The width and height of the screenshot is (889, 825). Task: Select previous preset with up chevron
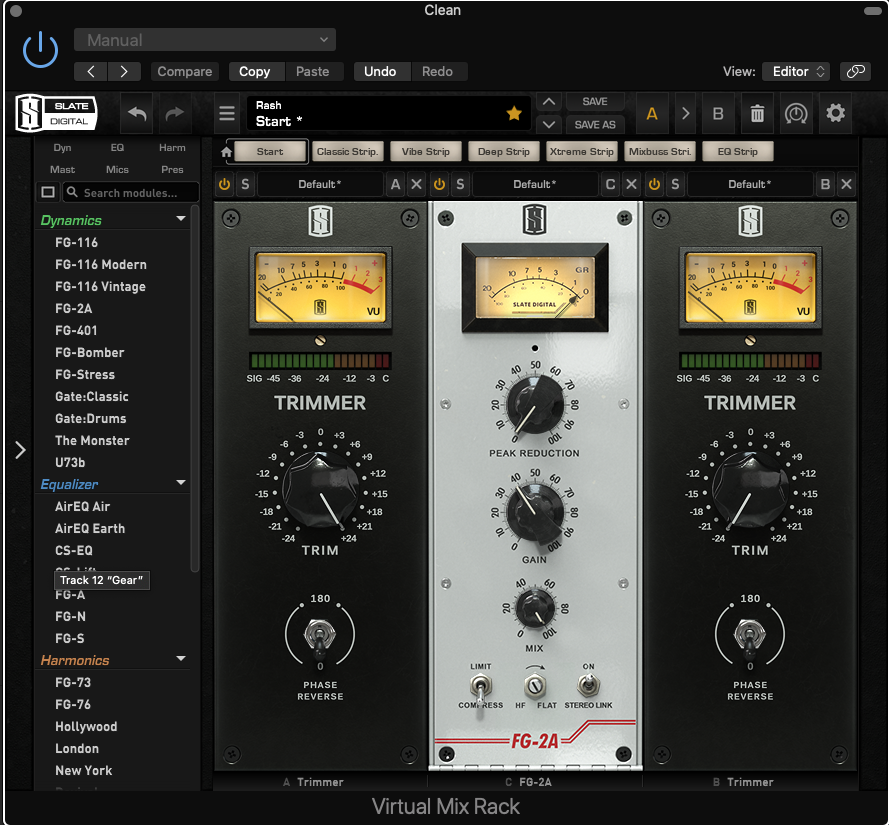tap(549, 101)
